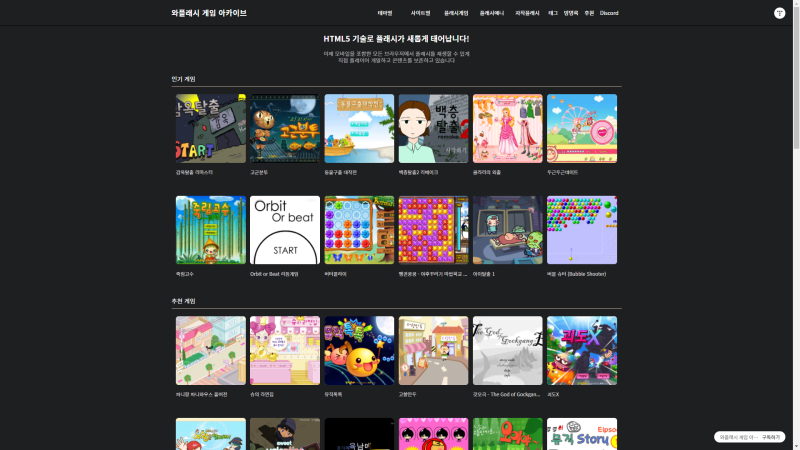Screen dimensions: 800x450
Task: Open the pink isometric house game thumbnail
Action: pyautogui.click(x=211, y=351)
